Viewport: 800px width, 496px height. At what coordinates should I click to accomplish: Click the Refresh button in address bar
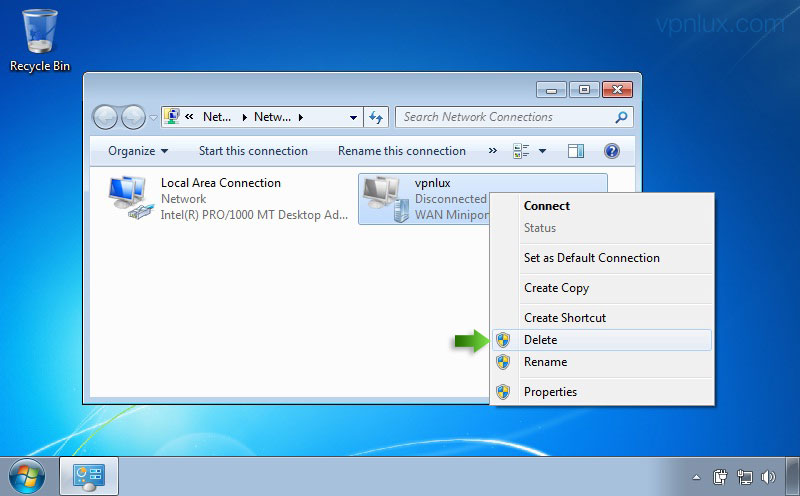(x=376, y=117)
